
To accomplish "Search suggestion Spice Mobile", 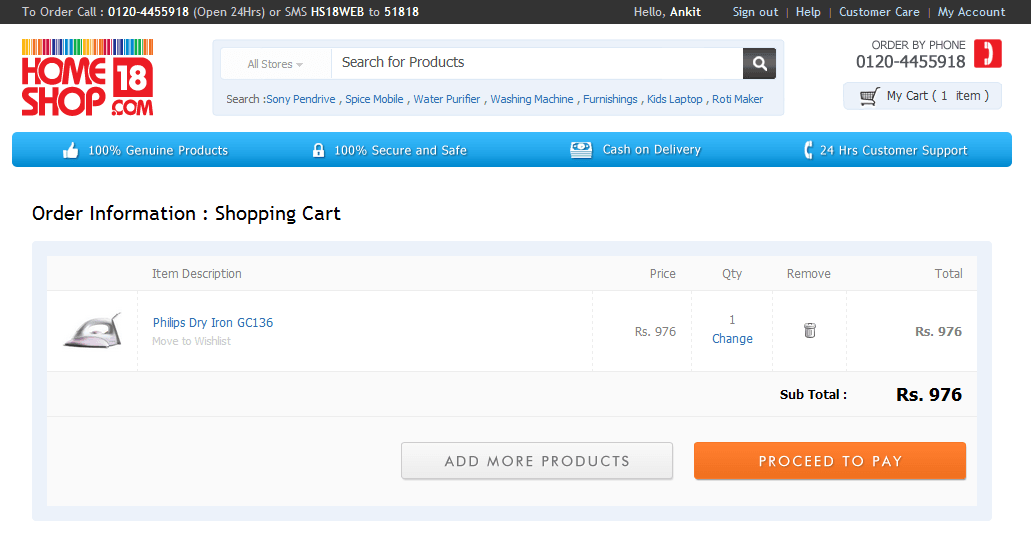I will (x=374, y=99).
